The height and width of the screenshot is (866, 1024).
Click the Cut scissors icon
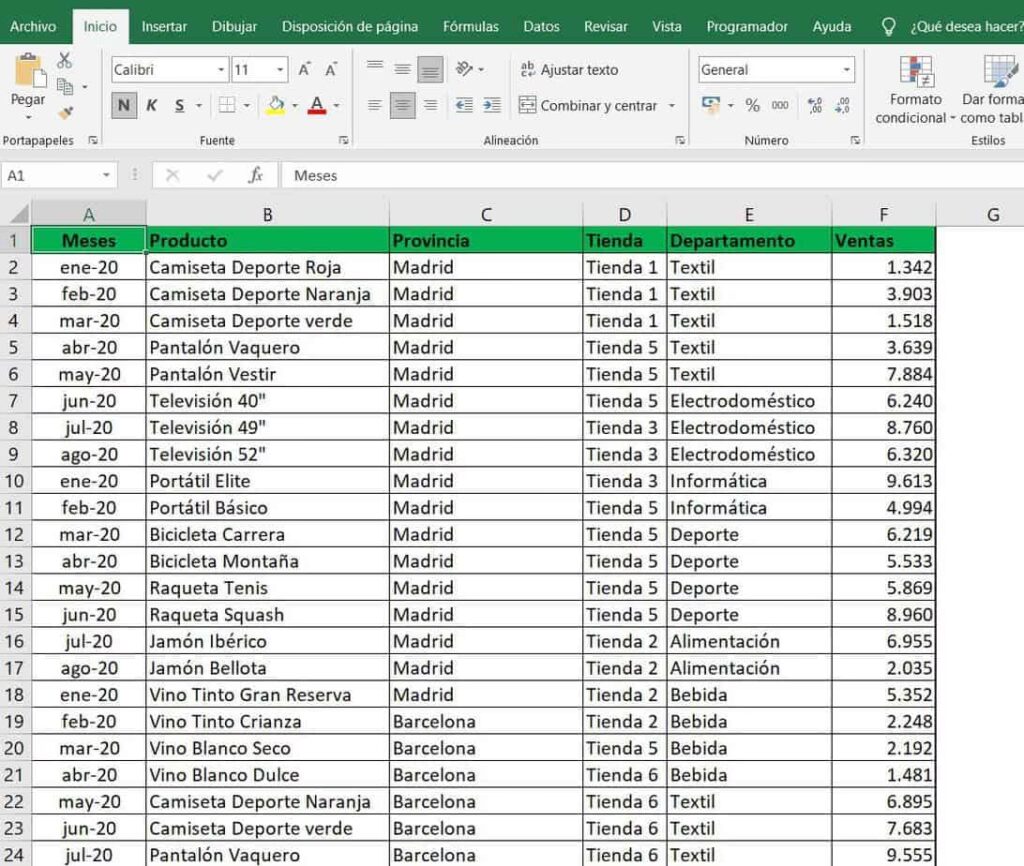pos(65,61)
